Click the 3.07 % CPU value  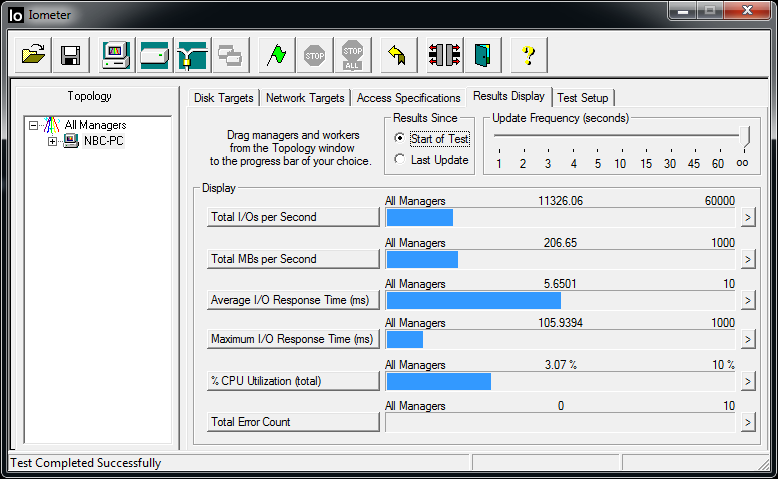pos(561,365)
